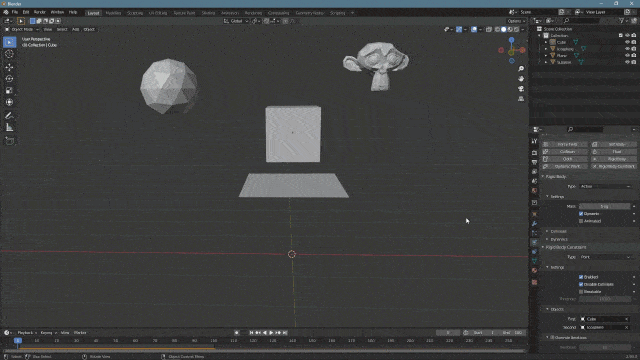This screenshot has width=640, height=360.
Task: Click the Mass value slider field
Action: point(604,206)
